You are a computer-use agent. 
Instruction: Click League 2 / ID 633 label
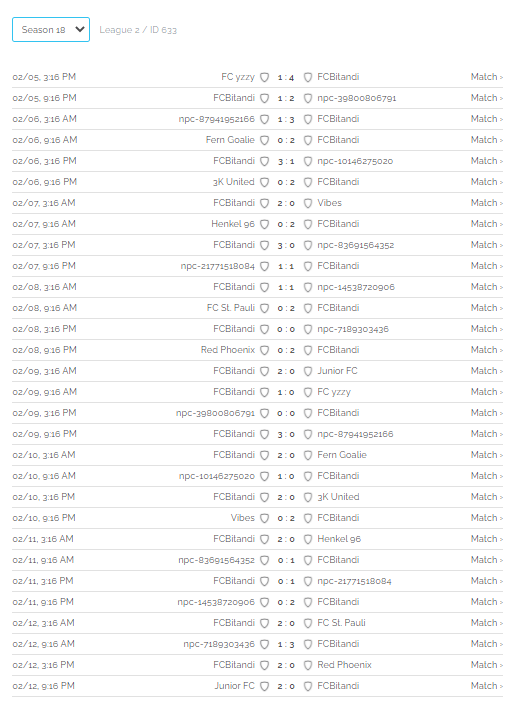pos(138,30)
